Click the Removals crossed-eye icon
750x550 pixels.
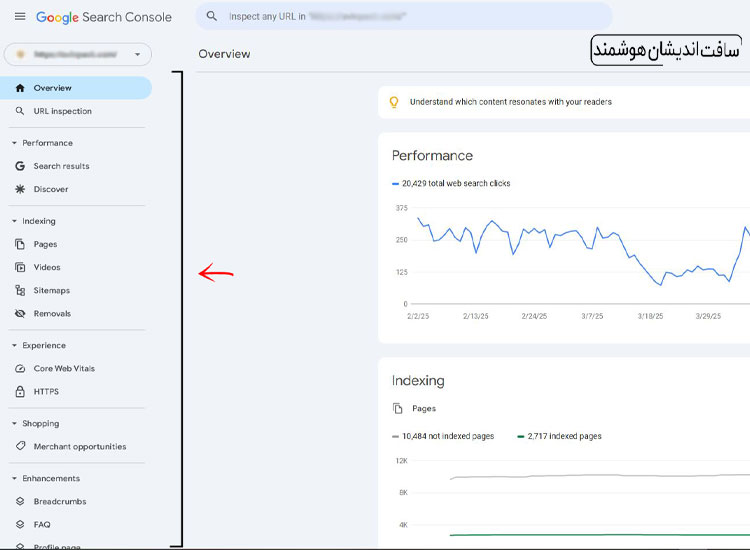(20, 313)
